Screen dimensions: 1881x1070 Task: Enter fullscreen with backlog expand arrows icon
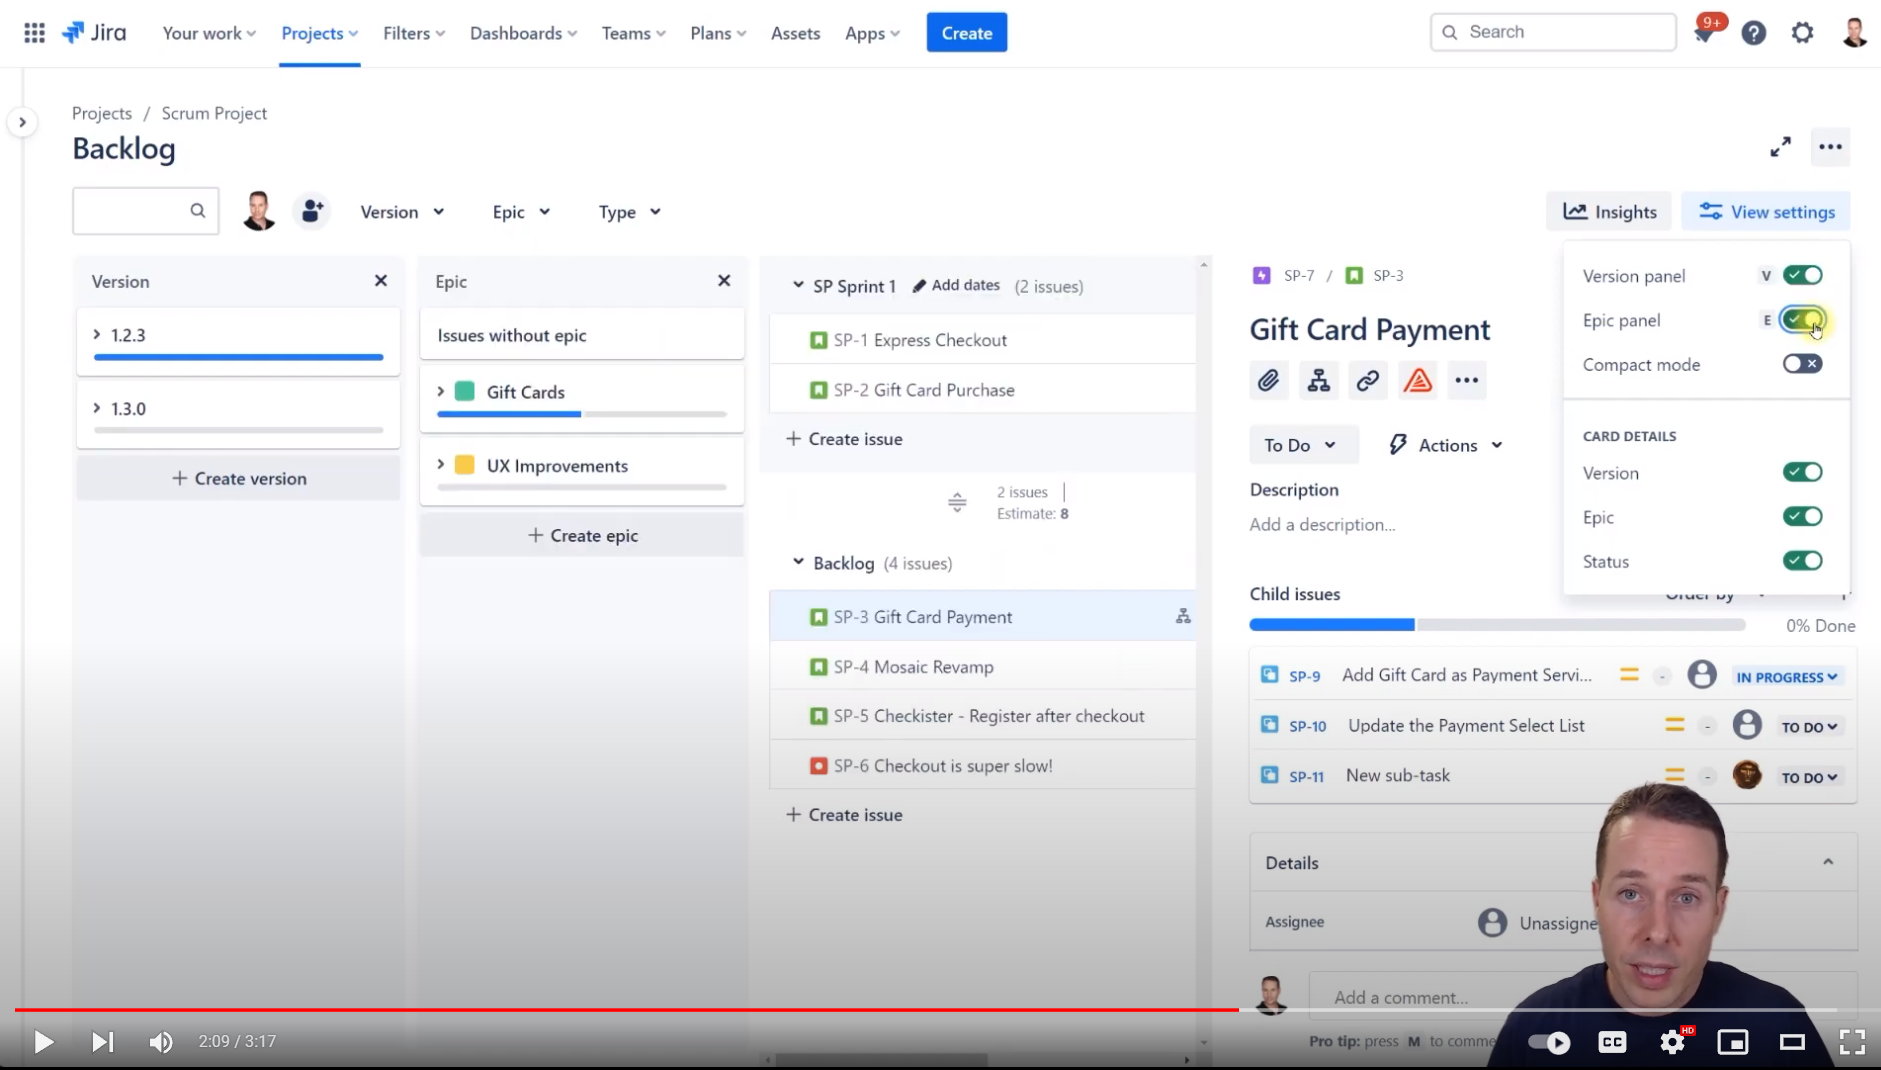click(x=1780, y=147)
